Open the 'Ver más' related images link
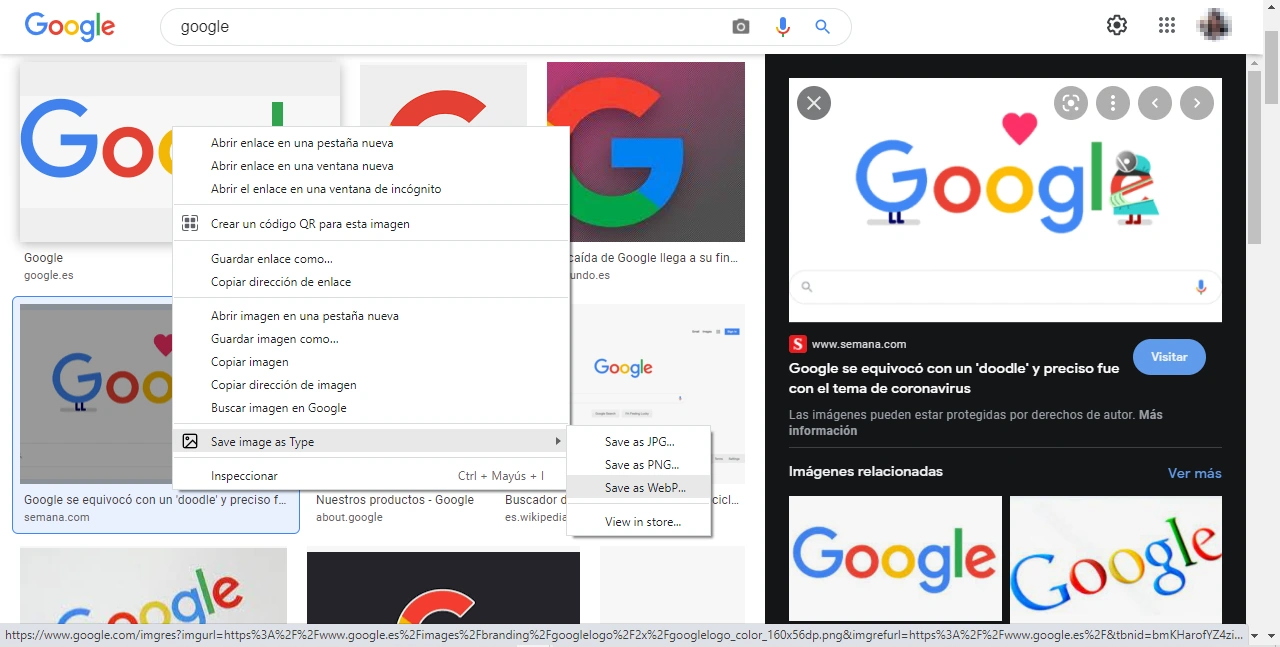Viewport: 1280px width, 647px height. click(x=1194, y=473)
